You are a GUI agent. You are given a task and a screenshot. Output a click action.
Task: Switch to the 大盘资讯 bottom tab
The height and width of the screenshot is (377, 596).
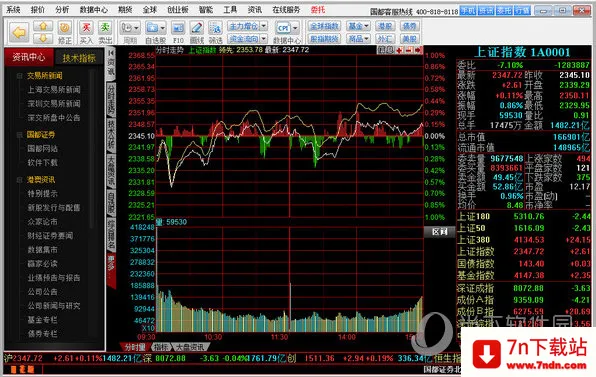[191, 347]
